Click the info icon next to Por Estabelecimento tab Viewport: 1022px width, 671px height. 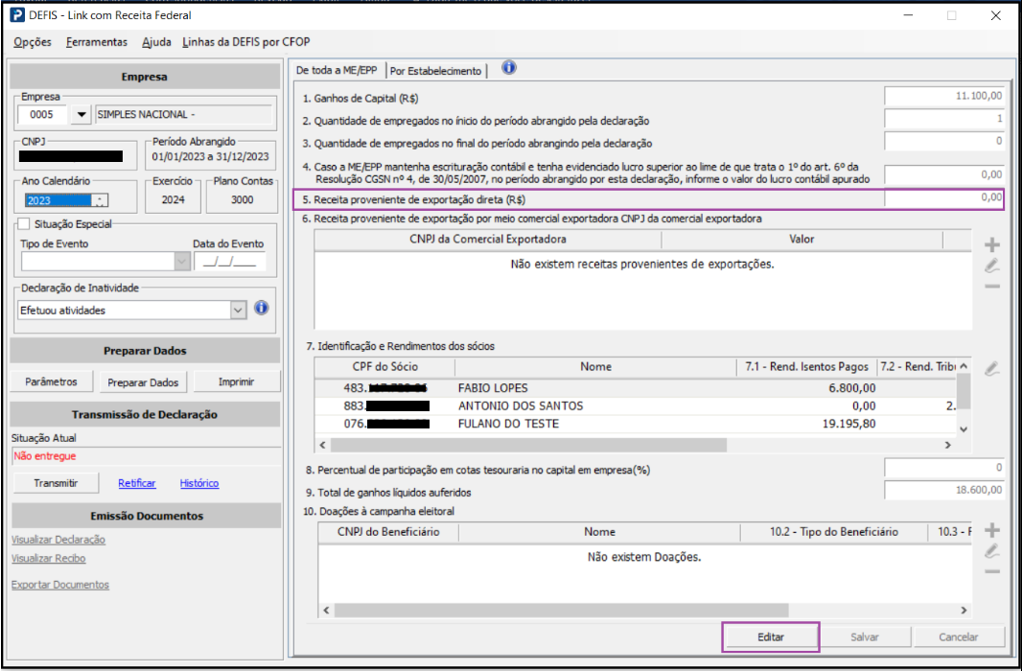[x=509, y=68]
